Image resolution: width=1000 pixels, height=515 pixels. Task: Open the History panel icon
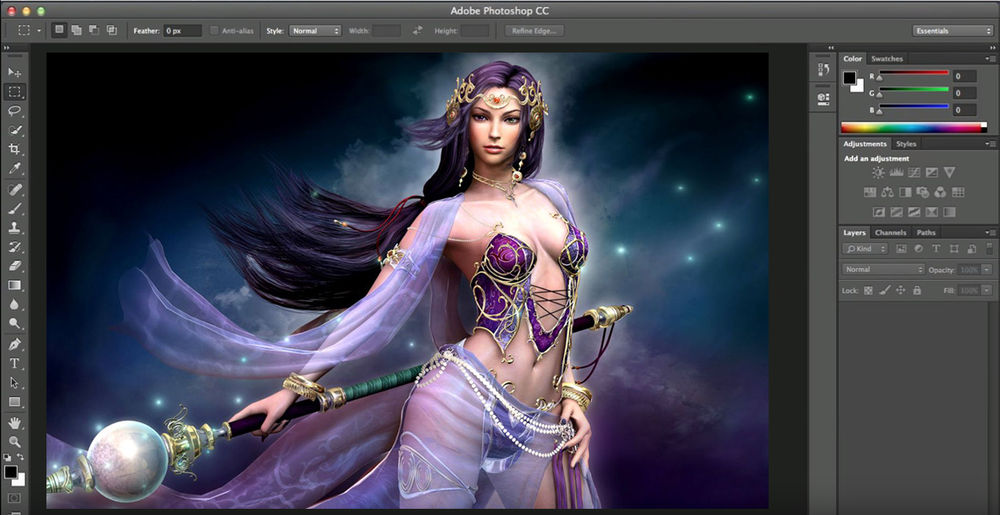coord(823,69)
